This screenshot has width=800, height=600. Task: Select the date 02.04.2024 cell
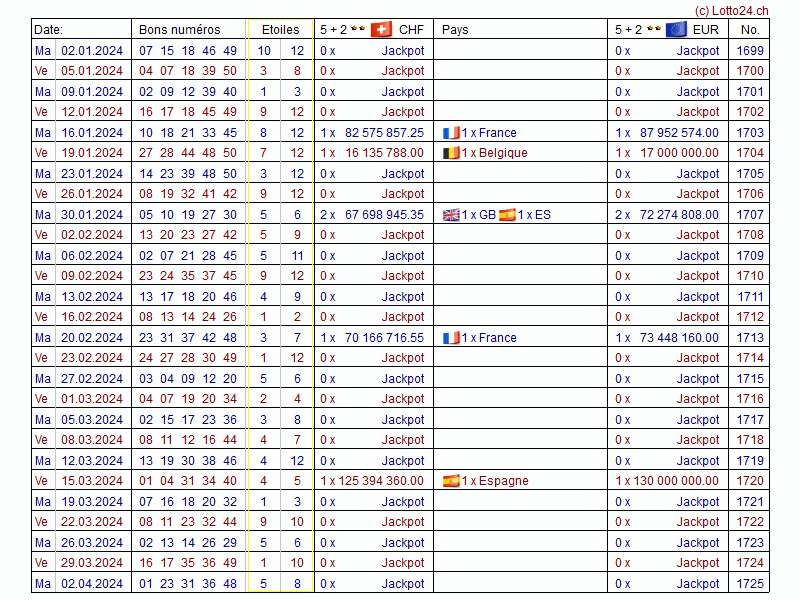[92, 583]
